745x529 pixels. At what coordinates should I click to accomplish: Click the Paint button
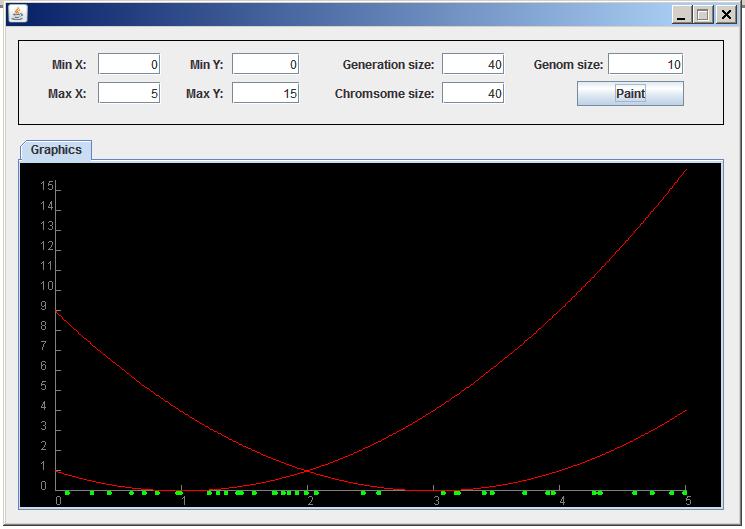tap(630, 94)
